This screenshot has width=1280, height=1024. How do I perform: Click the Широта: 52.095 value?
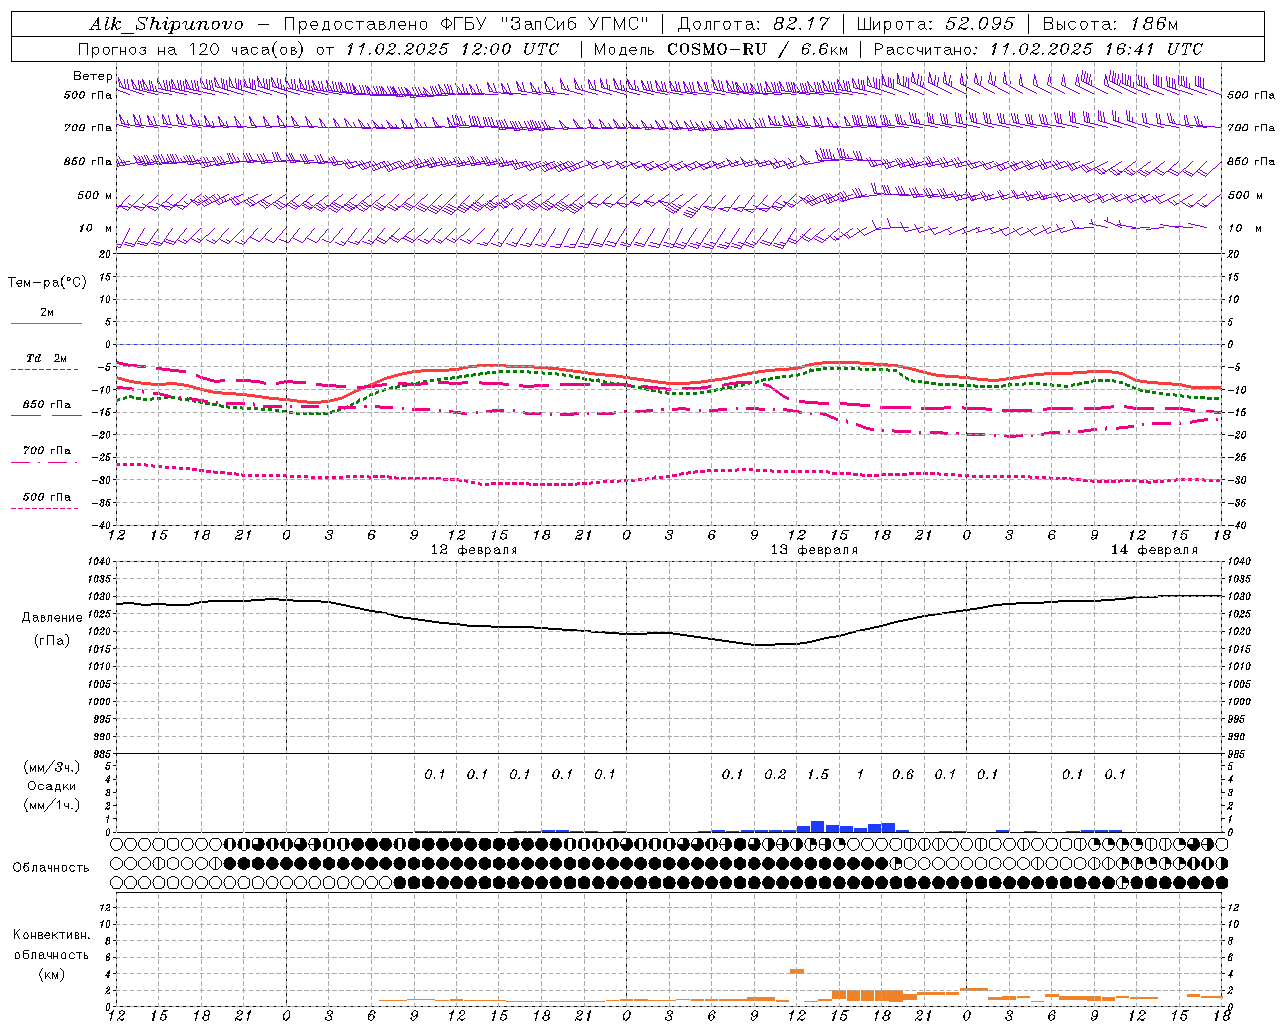pos(936,24)
